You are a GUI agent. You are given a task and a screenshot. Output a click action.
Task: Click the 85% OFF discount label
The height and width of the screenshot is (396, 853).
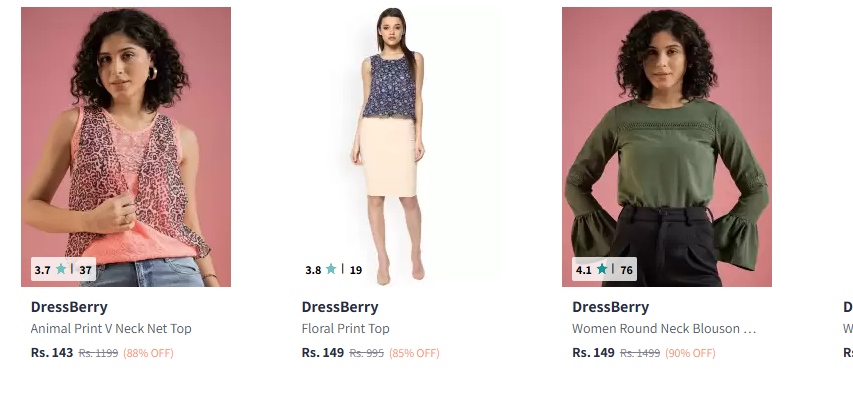(414, 353)
